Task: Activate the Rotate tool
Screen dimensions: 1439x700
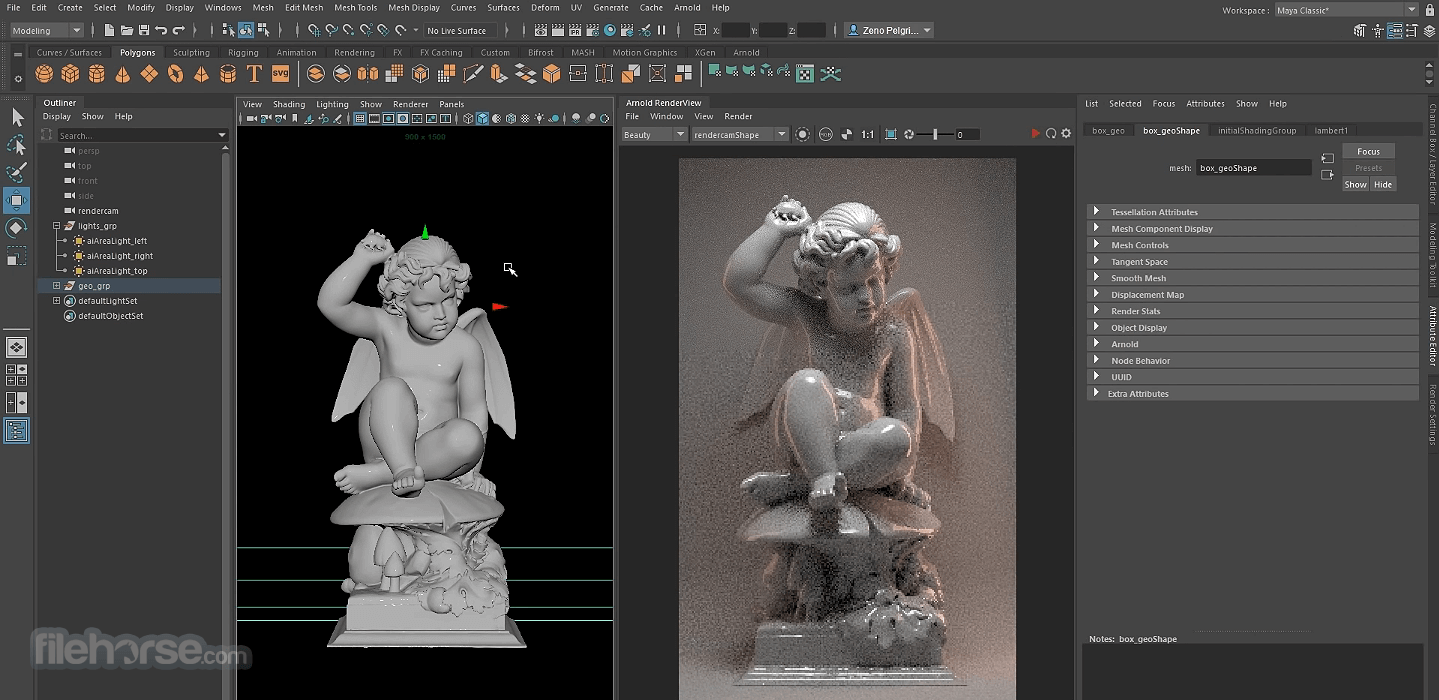Action: coord(17,228)
